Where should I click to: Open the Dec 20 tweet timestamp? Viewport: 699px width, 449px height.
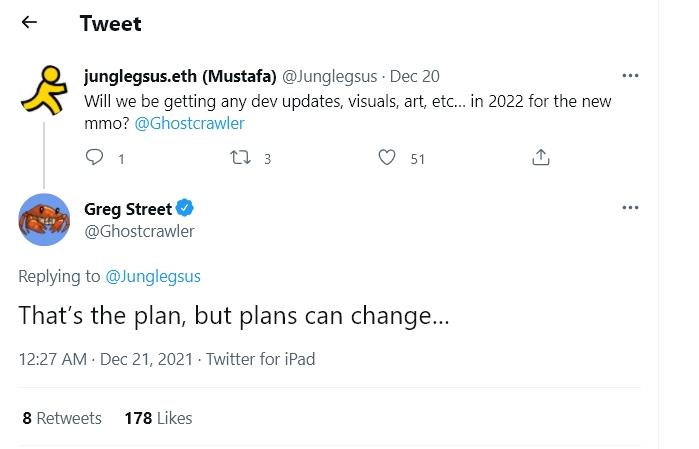[414, 76]
